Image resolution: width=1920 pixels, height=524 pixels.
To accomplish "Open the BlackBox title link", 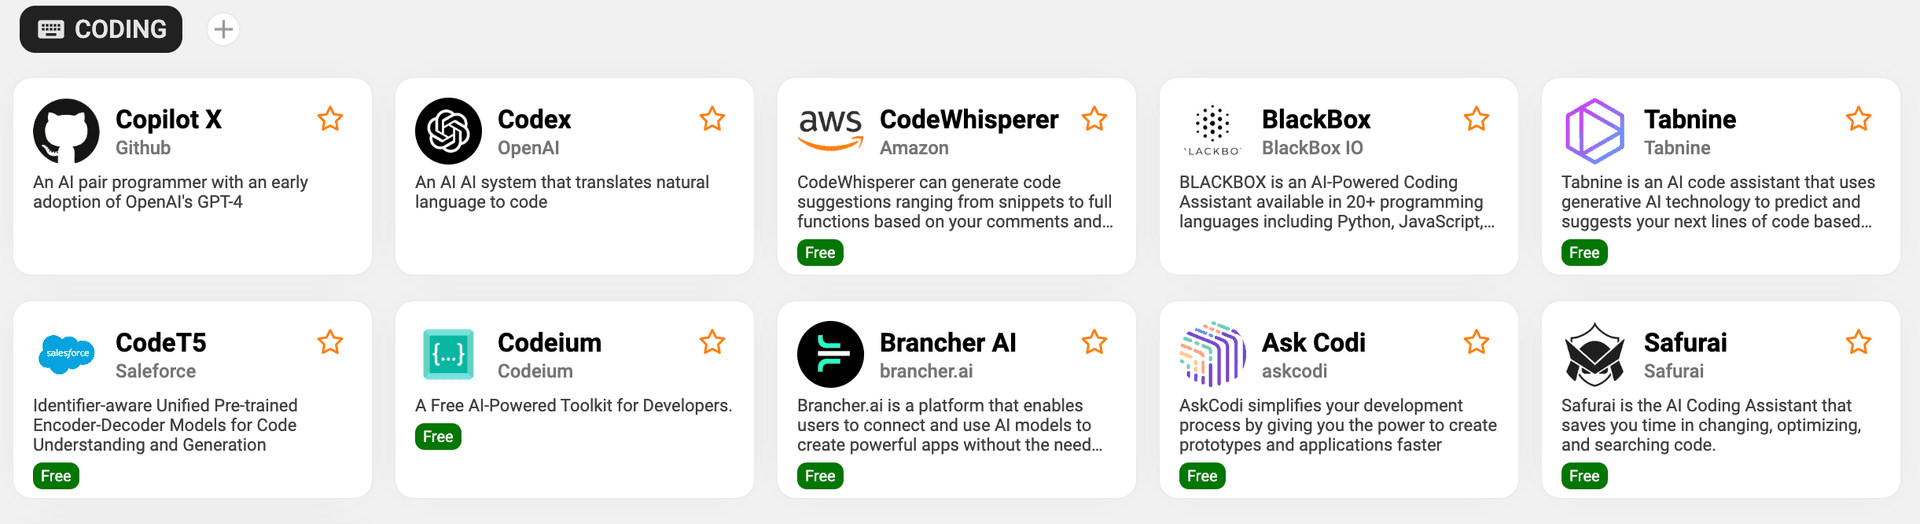I will tap(1316, 119).
